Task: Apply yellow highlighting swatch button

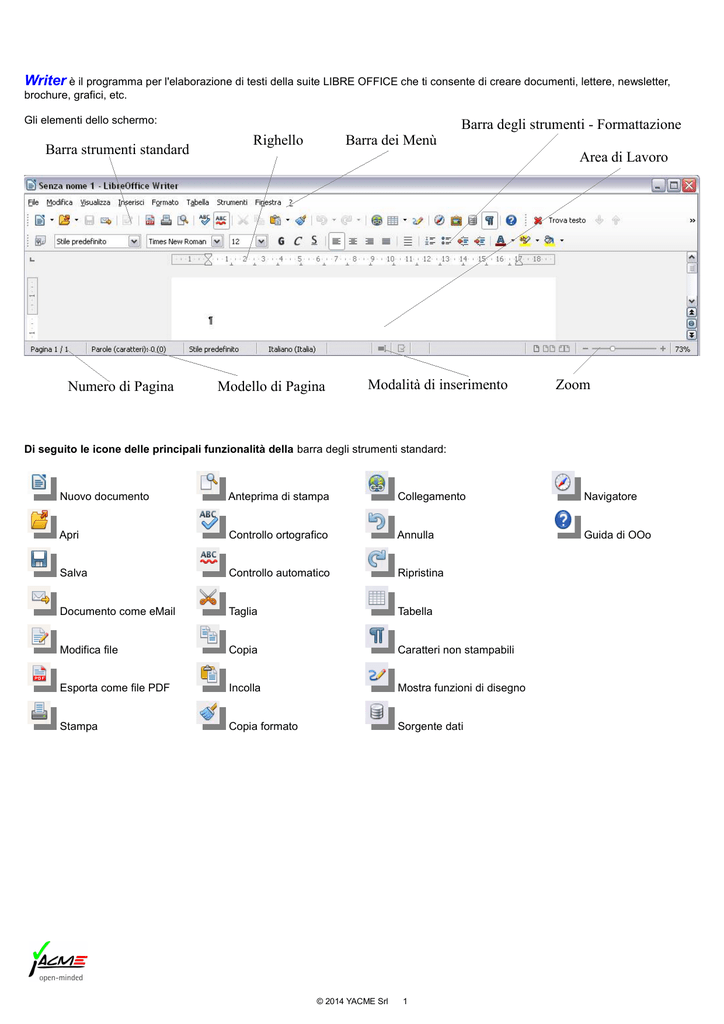Action: coord(525,241)
